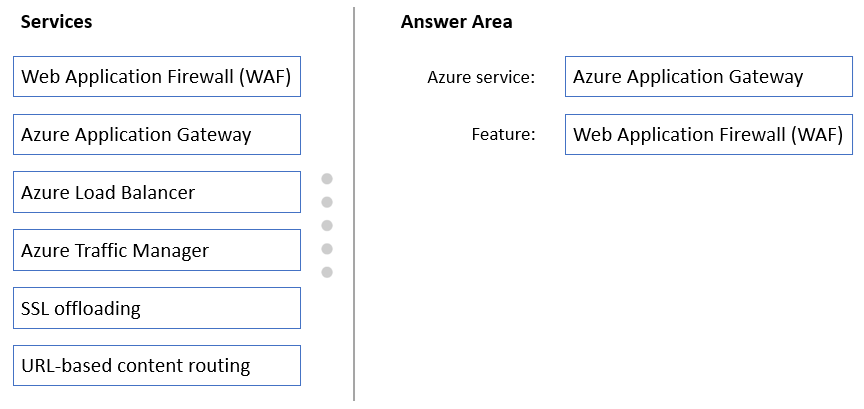Click the Azure service answer box
Image resolution: width=864 pixels, height=409 pixels.
709,76
